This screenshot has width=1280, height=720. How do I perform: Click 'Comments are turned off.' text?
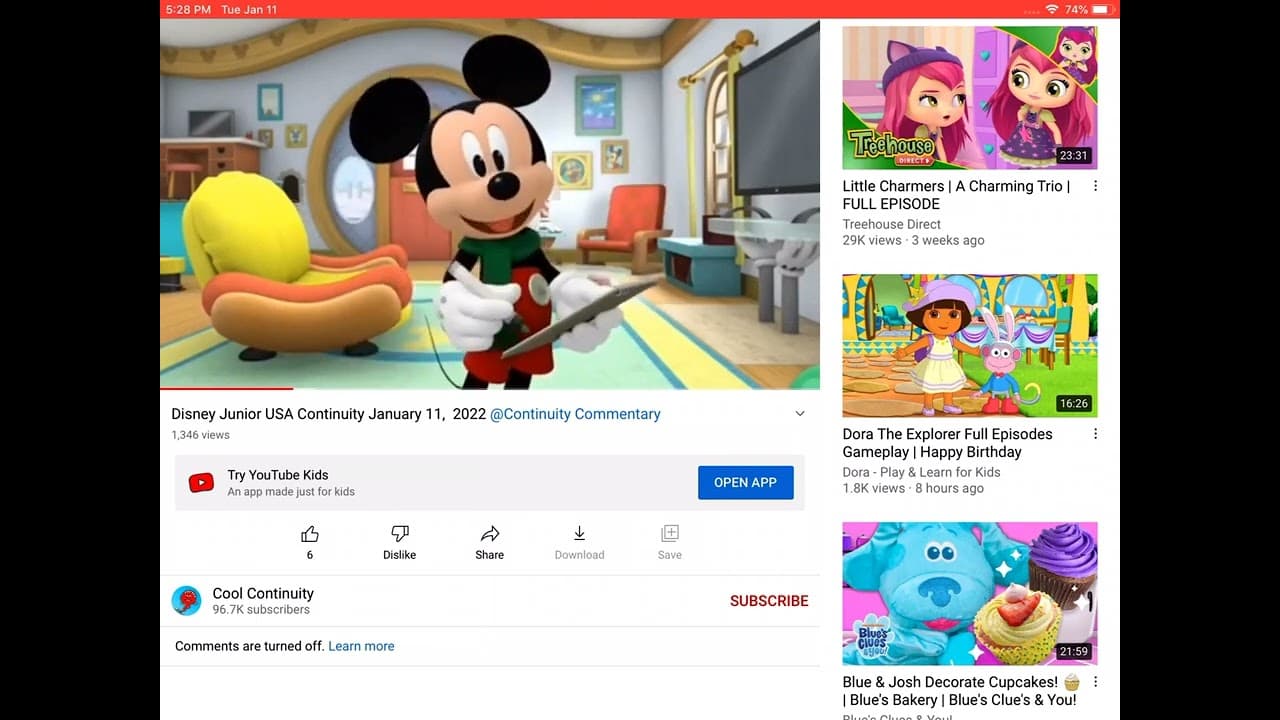pos(249,646)
